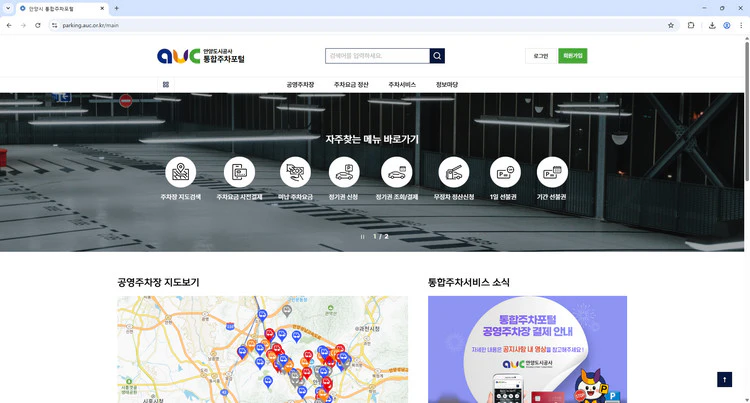Expand the 주차서비스 menu
This screenshot has width=750, height=403.
[402, 85]
